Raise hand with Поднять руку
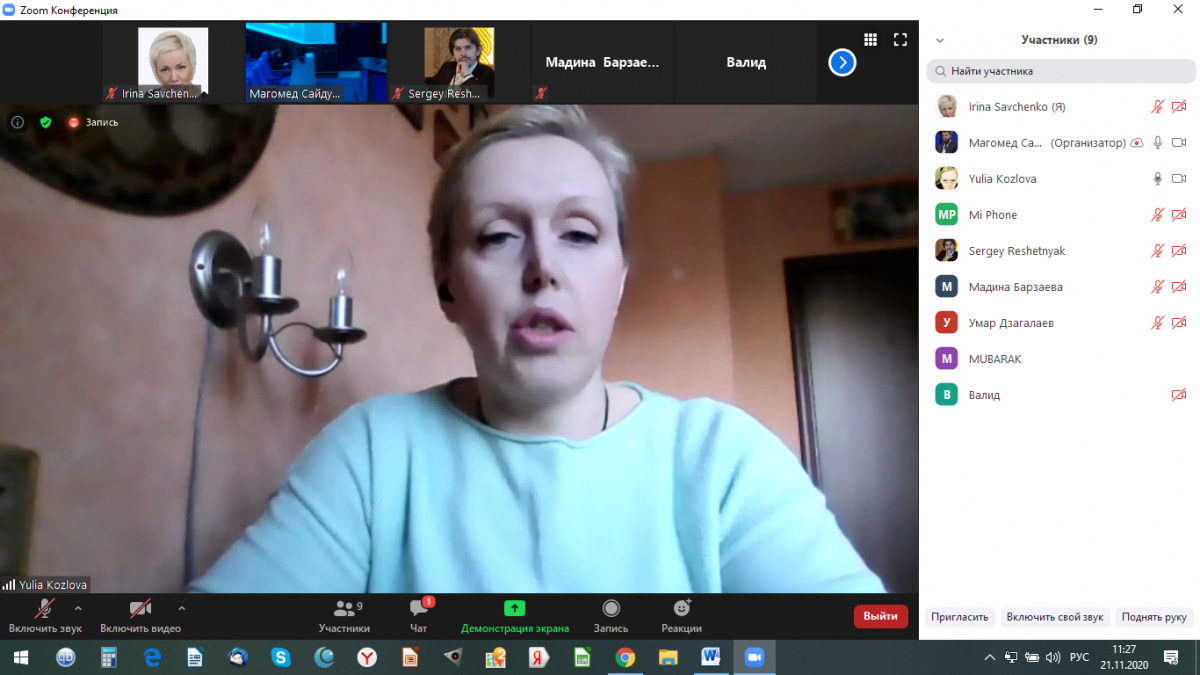The width and height of the screenshot is (1200, 675). tap(1154, 617)
